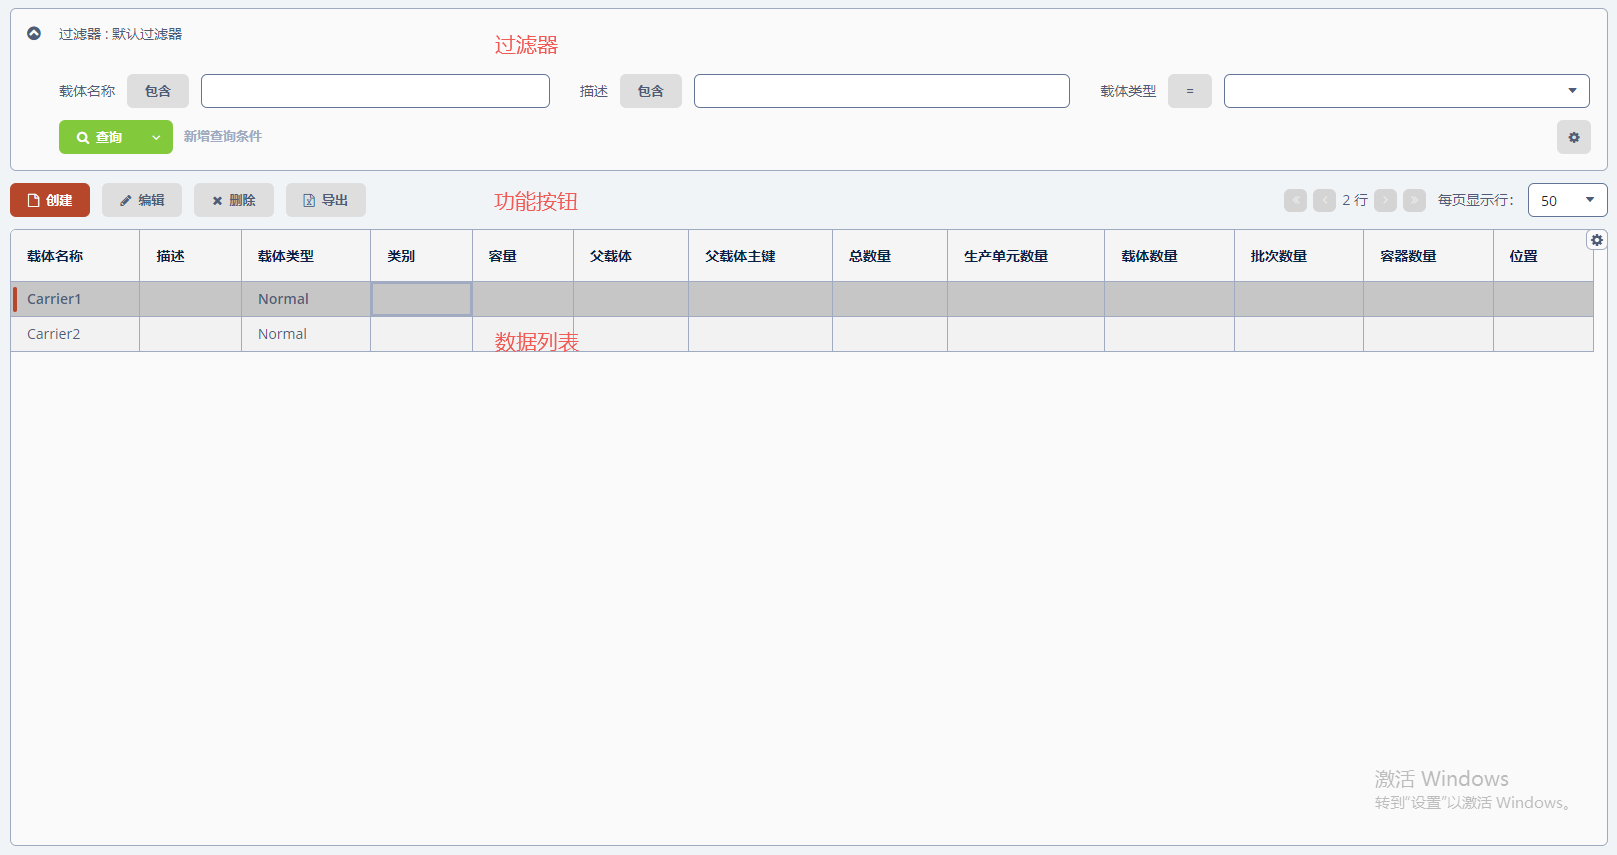Image resolution: width=1617 pixels, height=855 pixels.
Task: Go to the next page of results
Action: click(1385, 200)
